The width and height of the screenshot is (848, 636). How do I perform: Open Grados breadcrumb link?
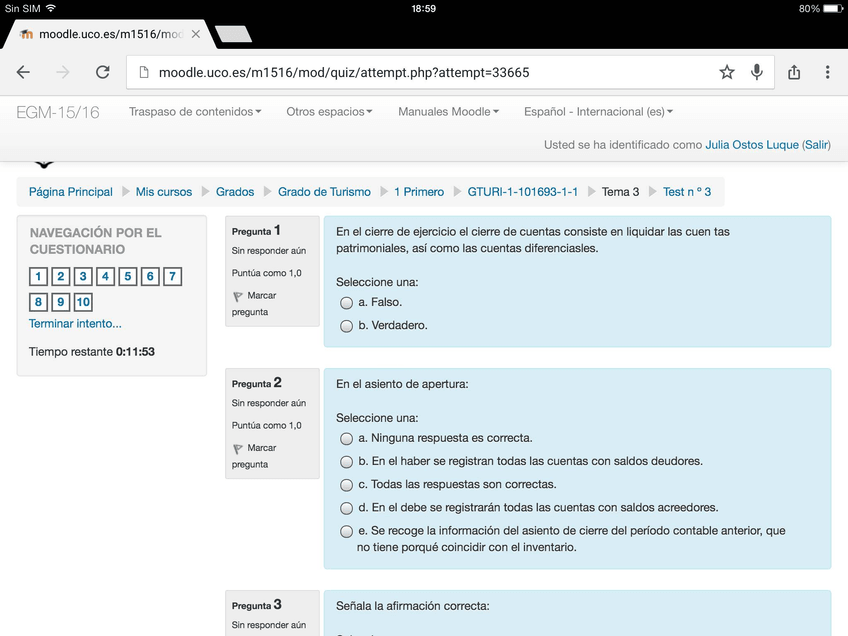click(x=235, y=192)
